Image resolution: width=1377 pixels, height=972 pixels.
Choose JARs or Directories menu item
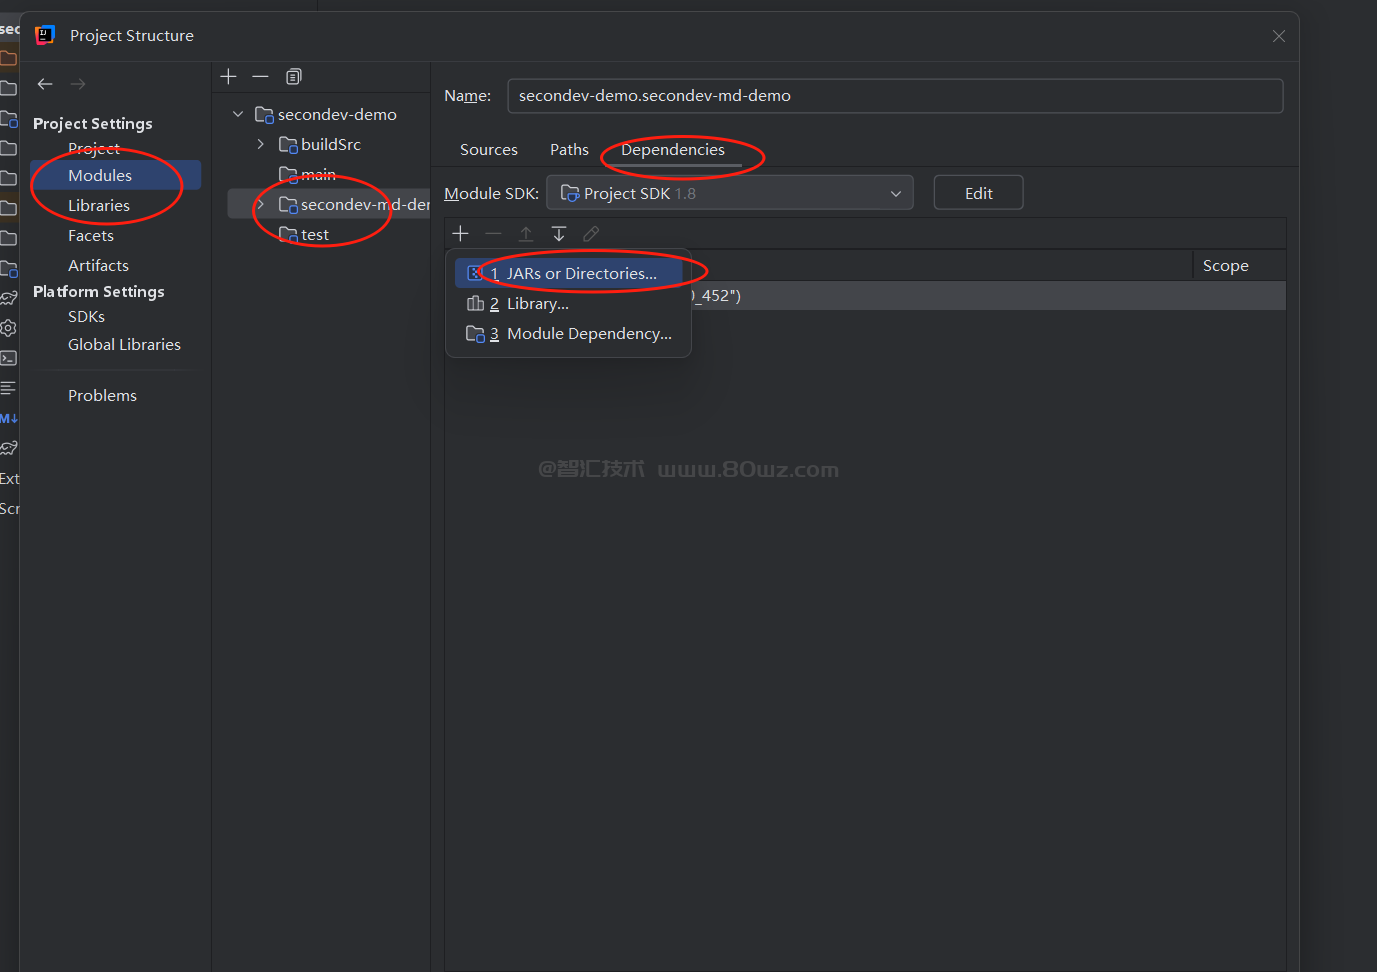click(580, 273)
